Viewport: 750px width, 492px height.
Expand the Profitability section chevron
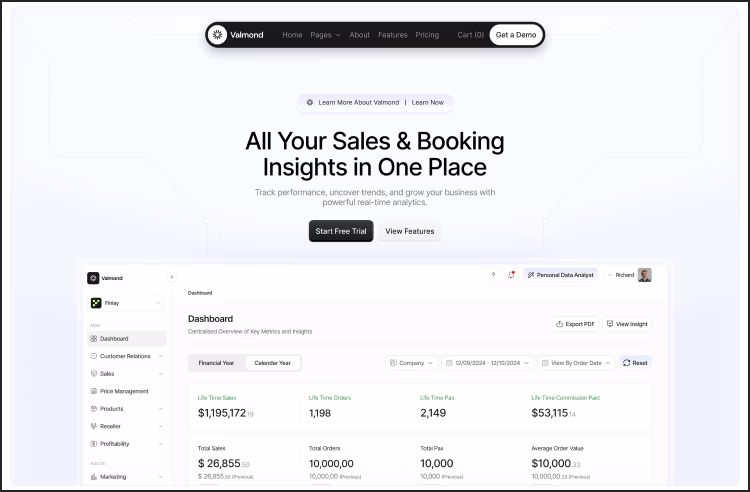click(x=161, y=444)
